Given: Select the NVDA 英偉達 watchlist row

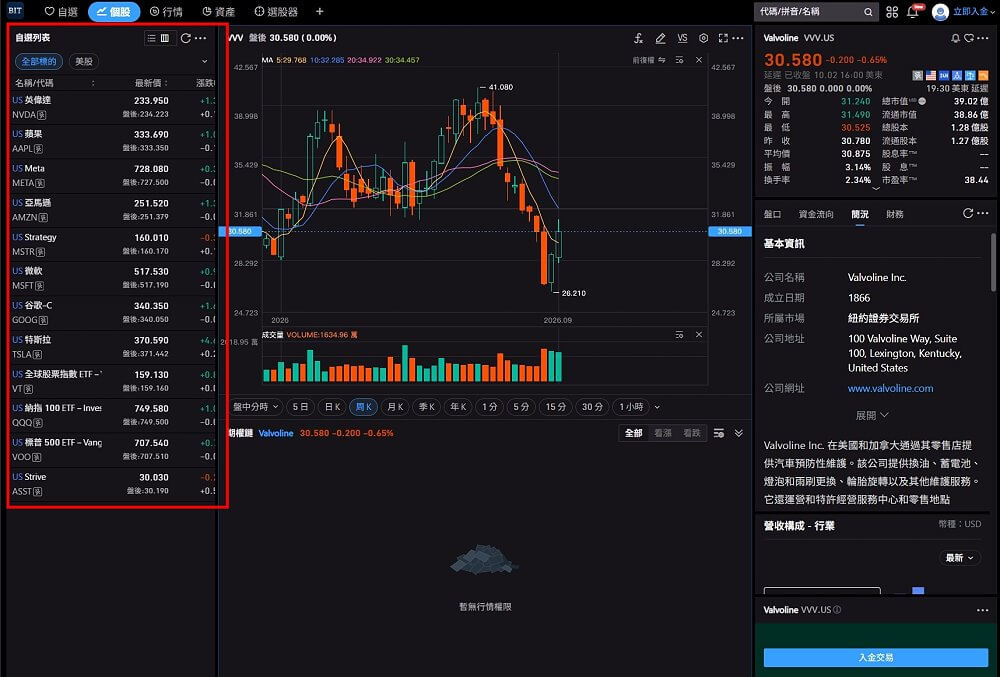Looking at the screenshot, I should [114, 108].
